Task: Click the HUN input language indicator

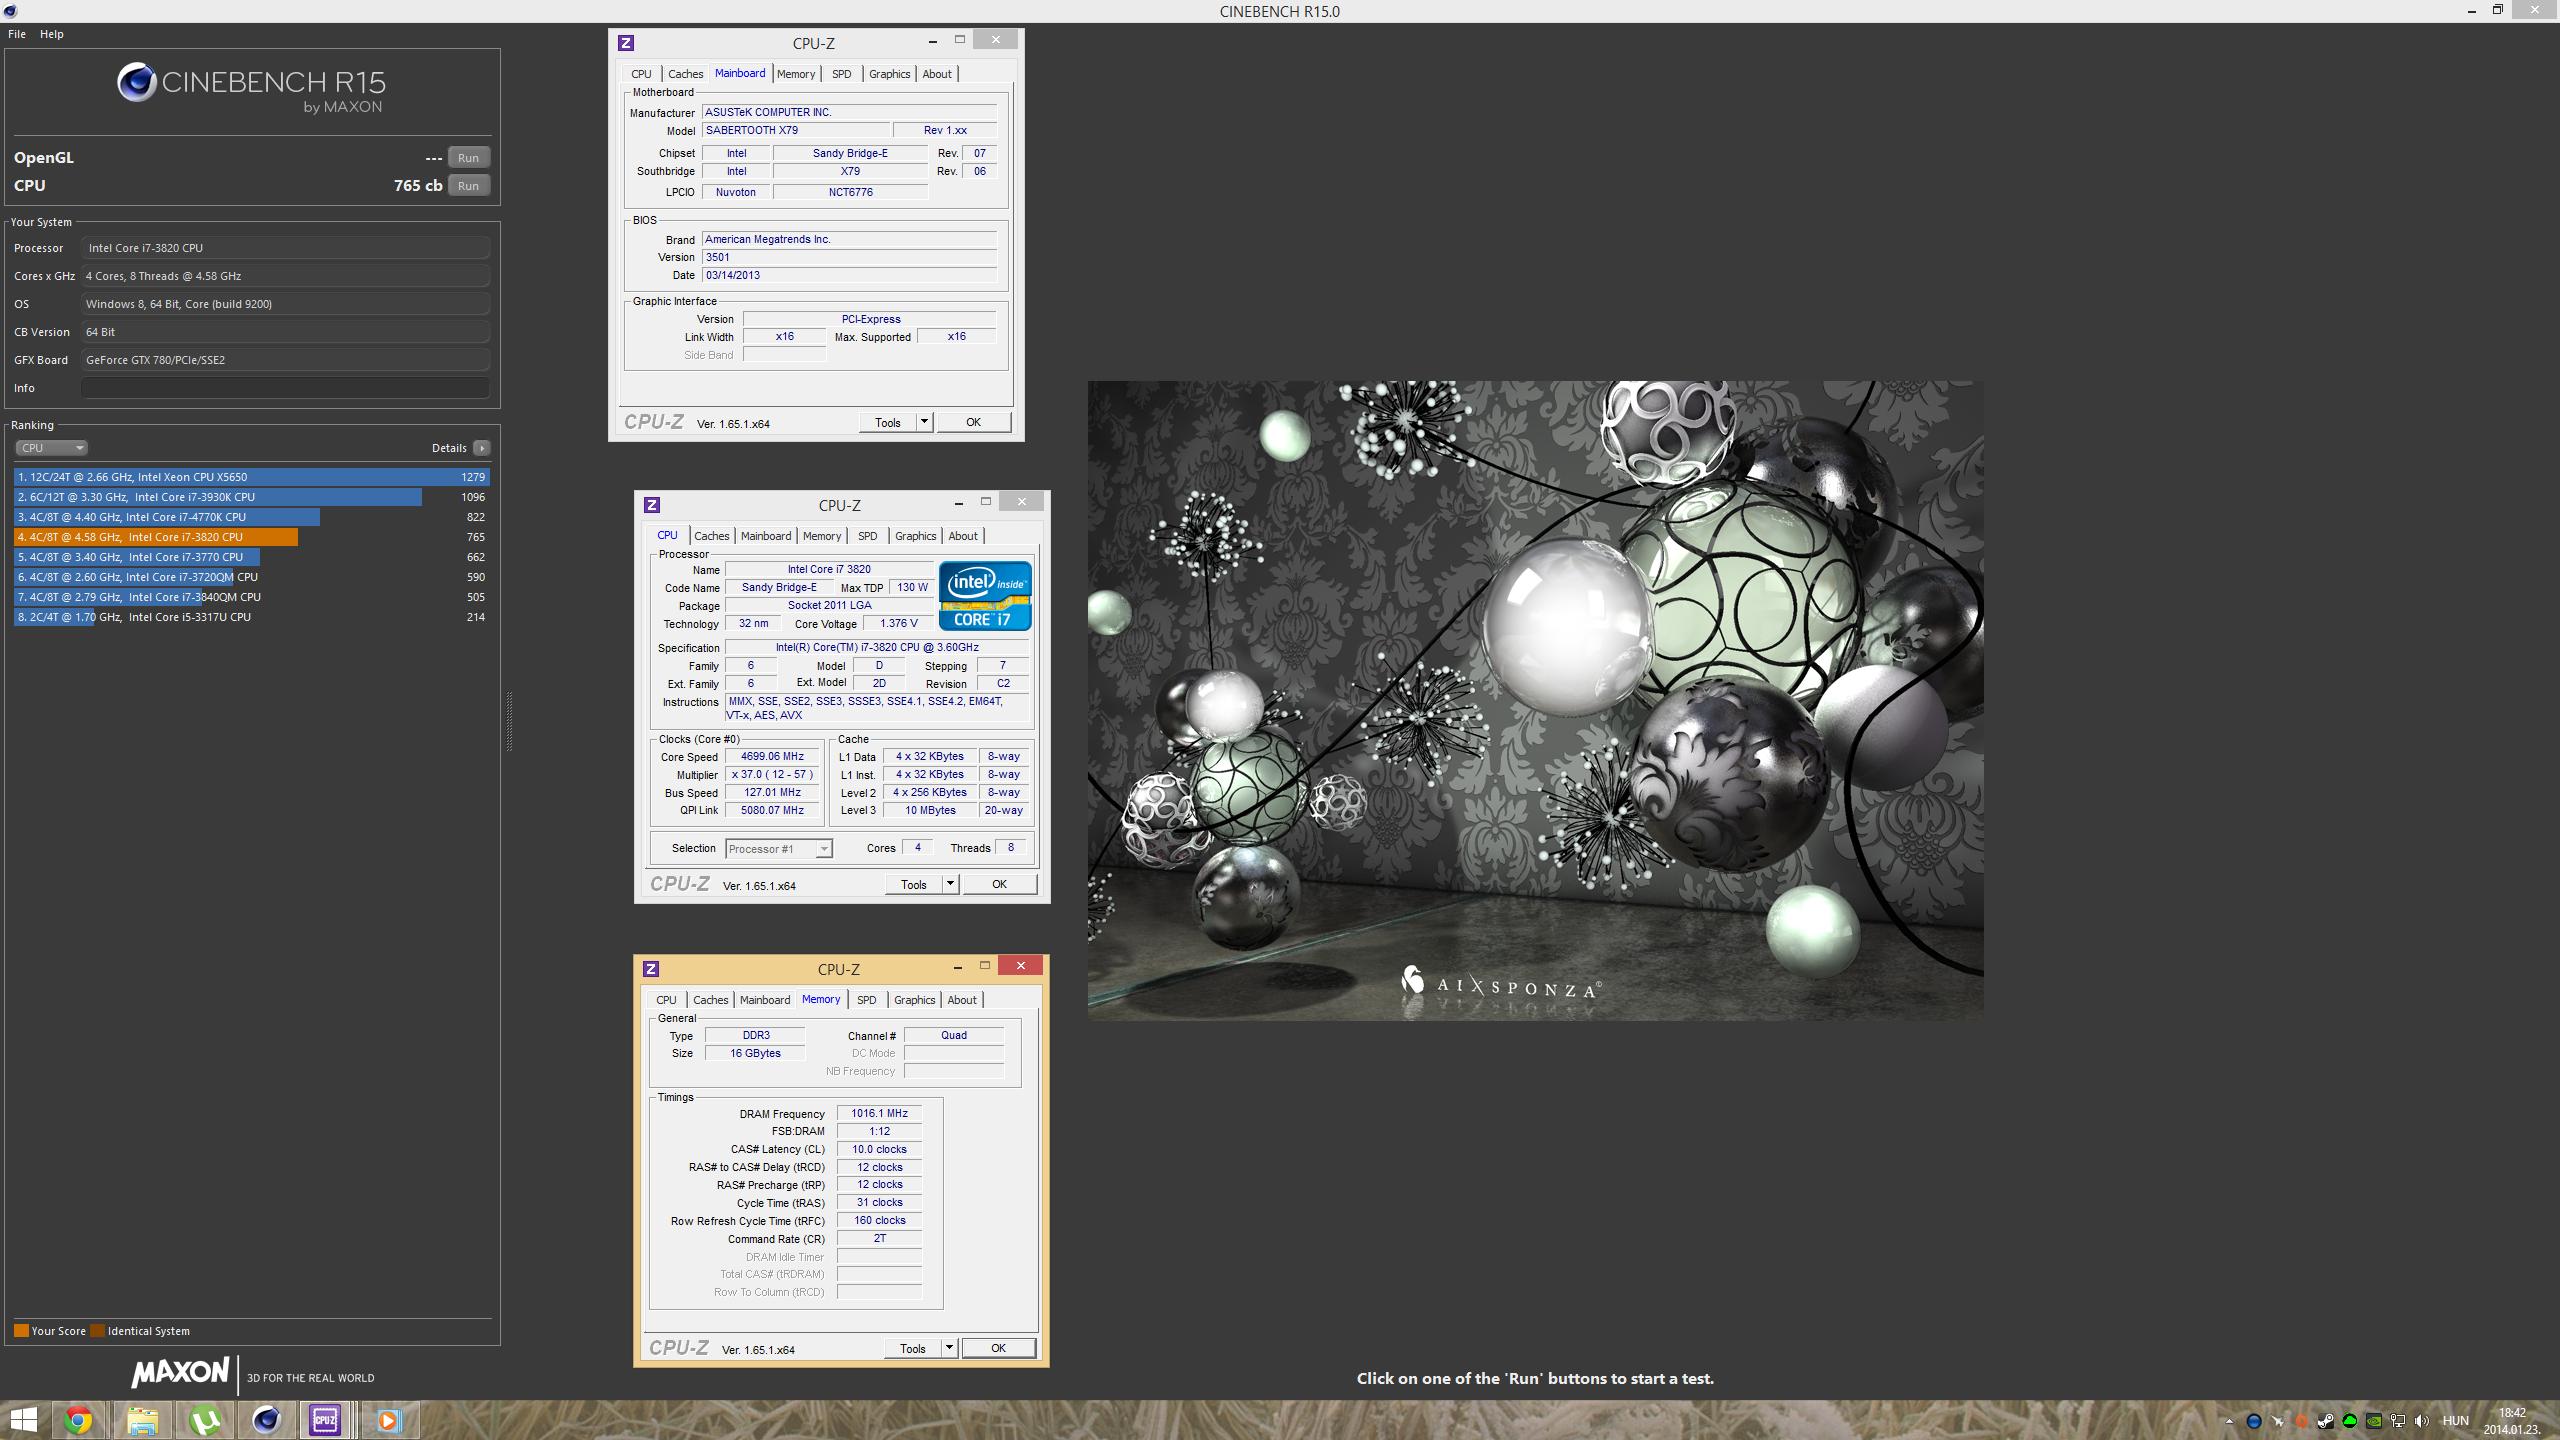Action: coord(2455,1421)
